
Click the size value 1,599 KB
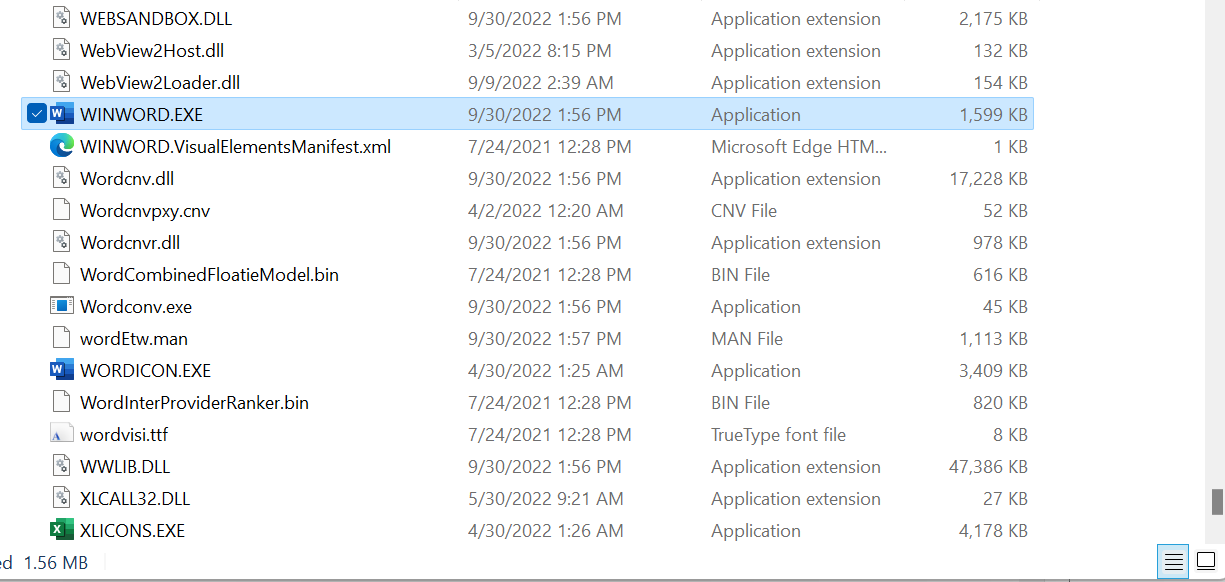tap(993, 115)
